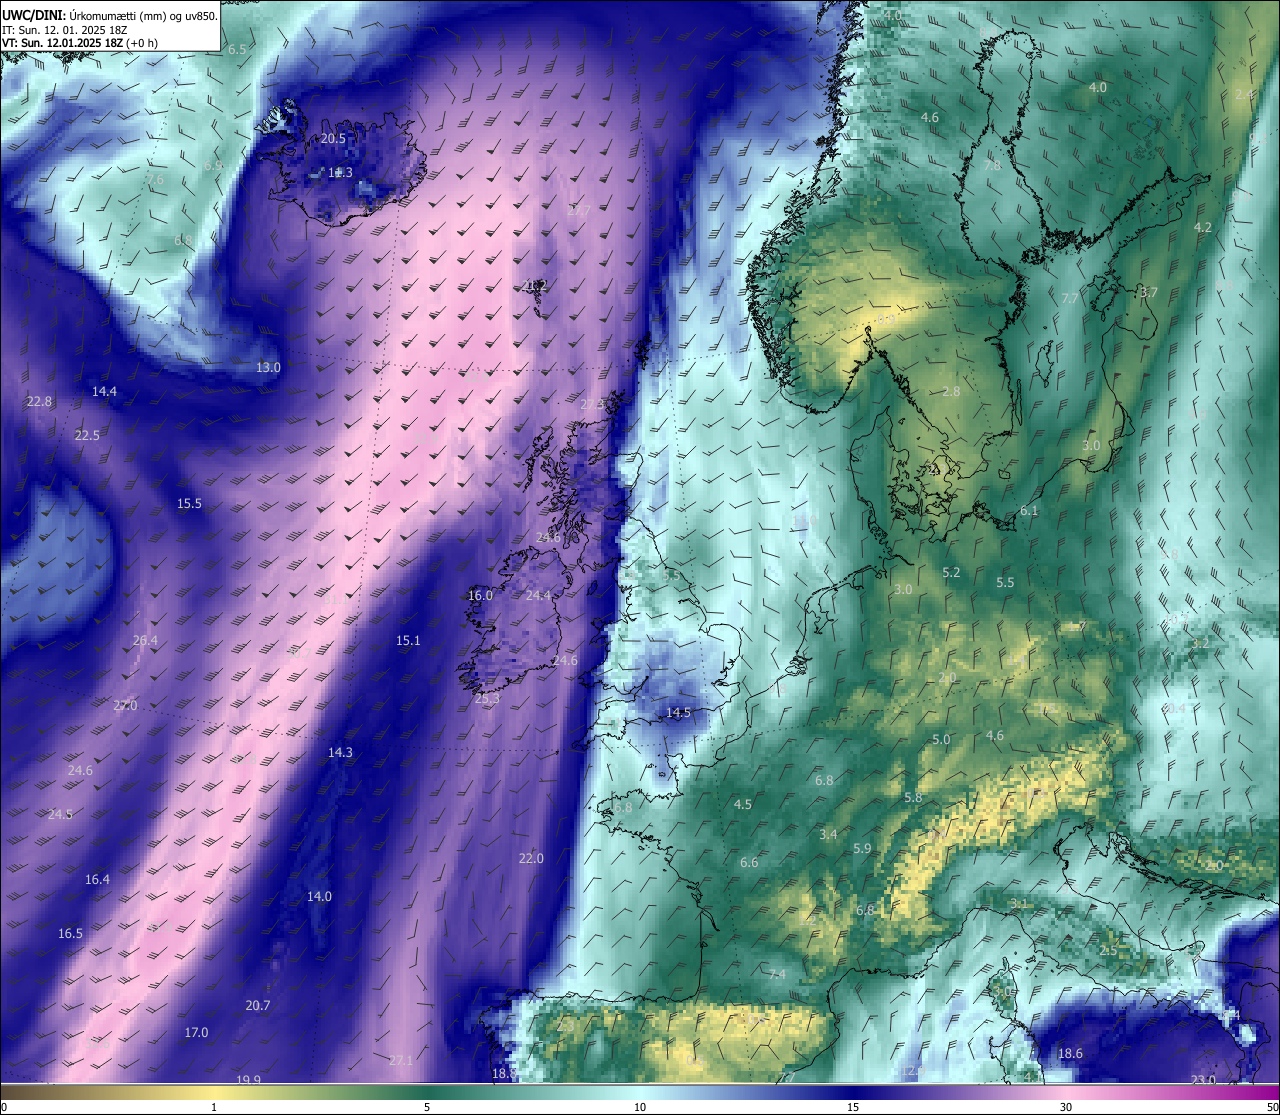The width and height of the screenshot is (1280, 1115).
Task: Click the 4.2 value on the map
Action: click(x=1203, y=228)
